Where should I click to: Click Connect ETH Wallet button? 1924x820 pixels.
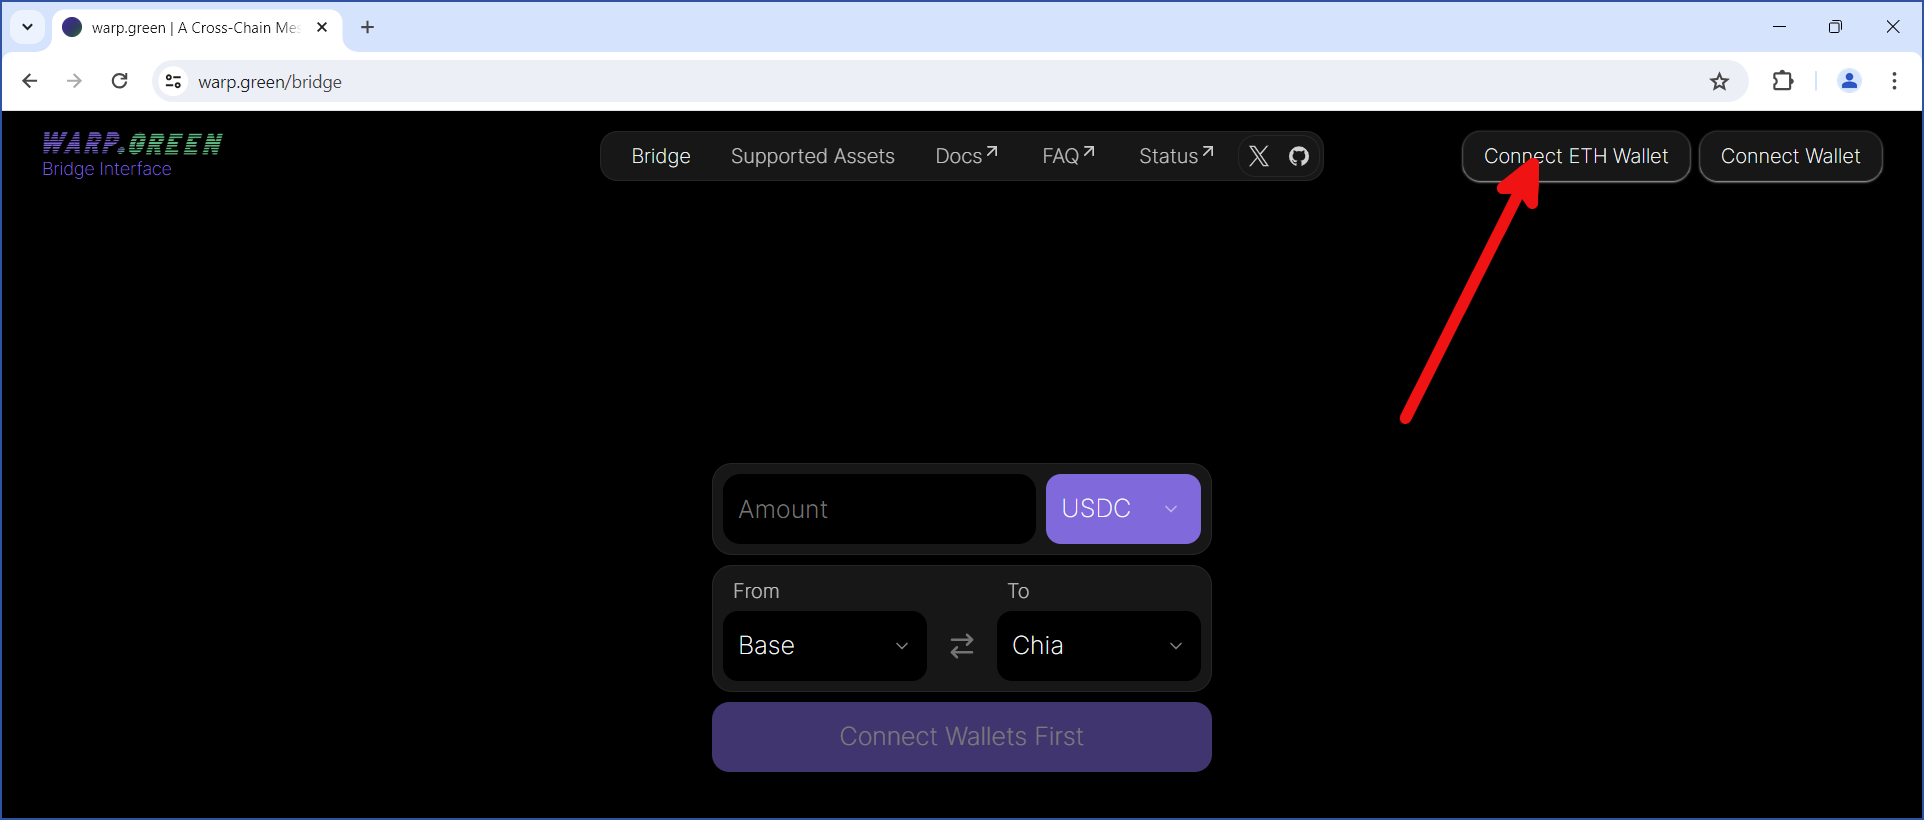(1576, 156)
